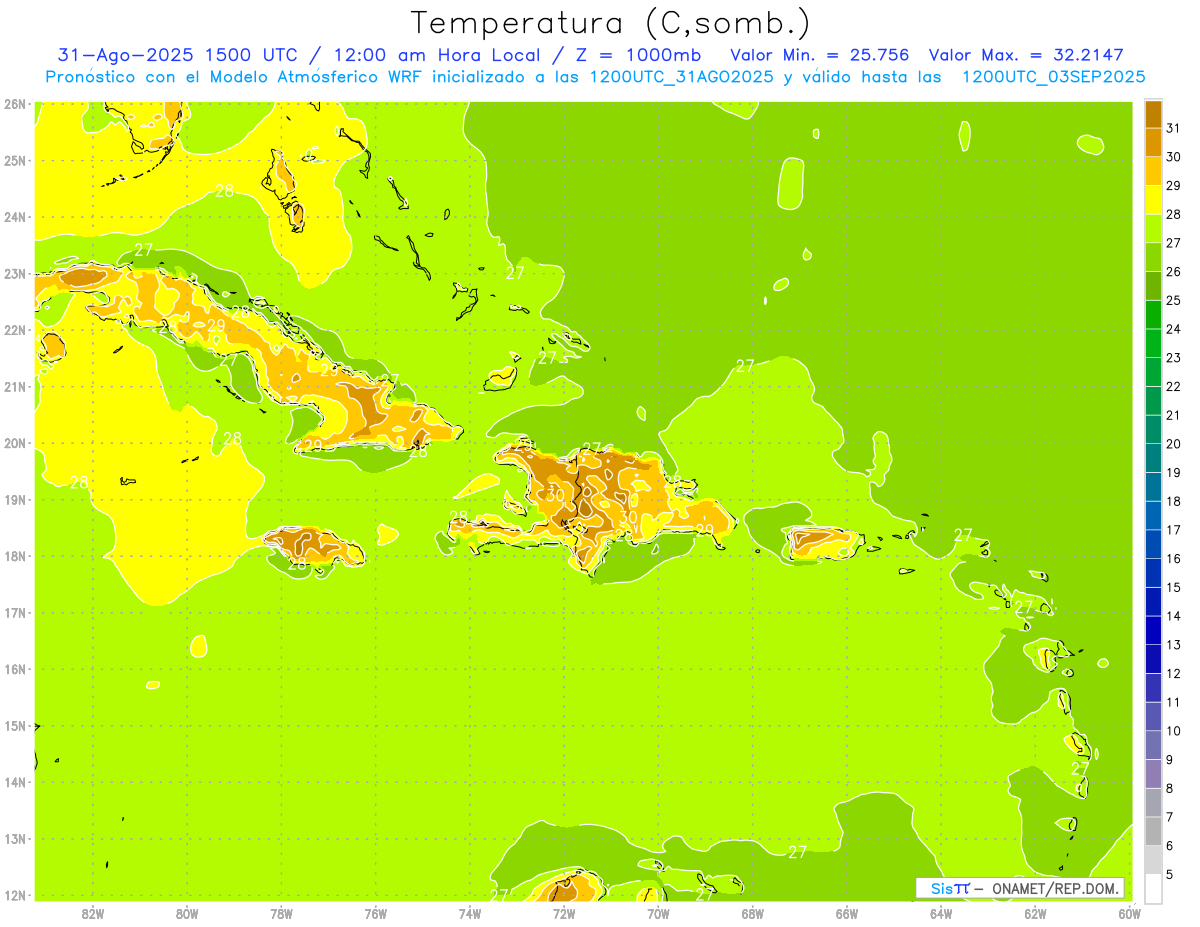1200x927 pixels.
Task: Pick the green swatch between legend 26 and 27
Action: (1153, 257)
